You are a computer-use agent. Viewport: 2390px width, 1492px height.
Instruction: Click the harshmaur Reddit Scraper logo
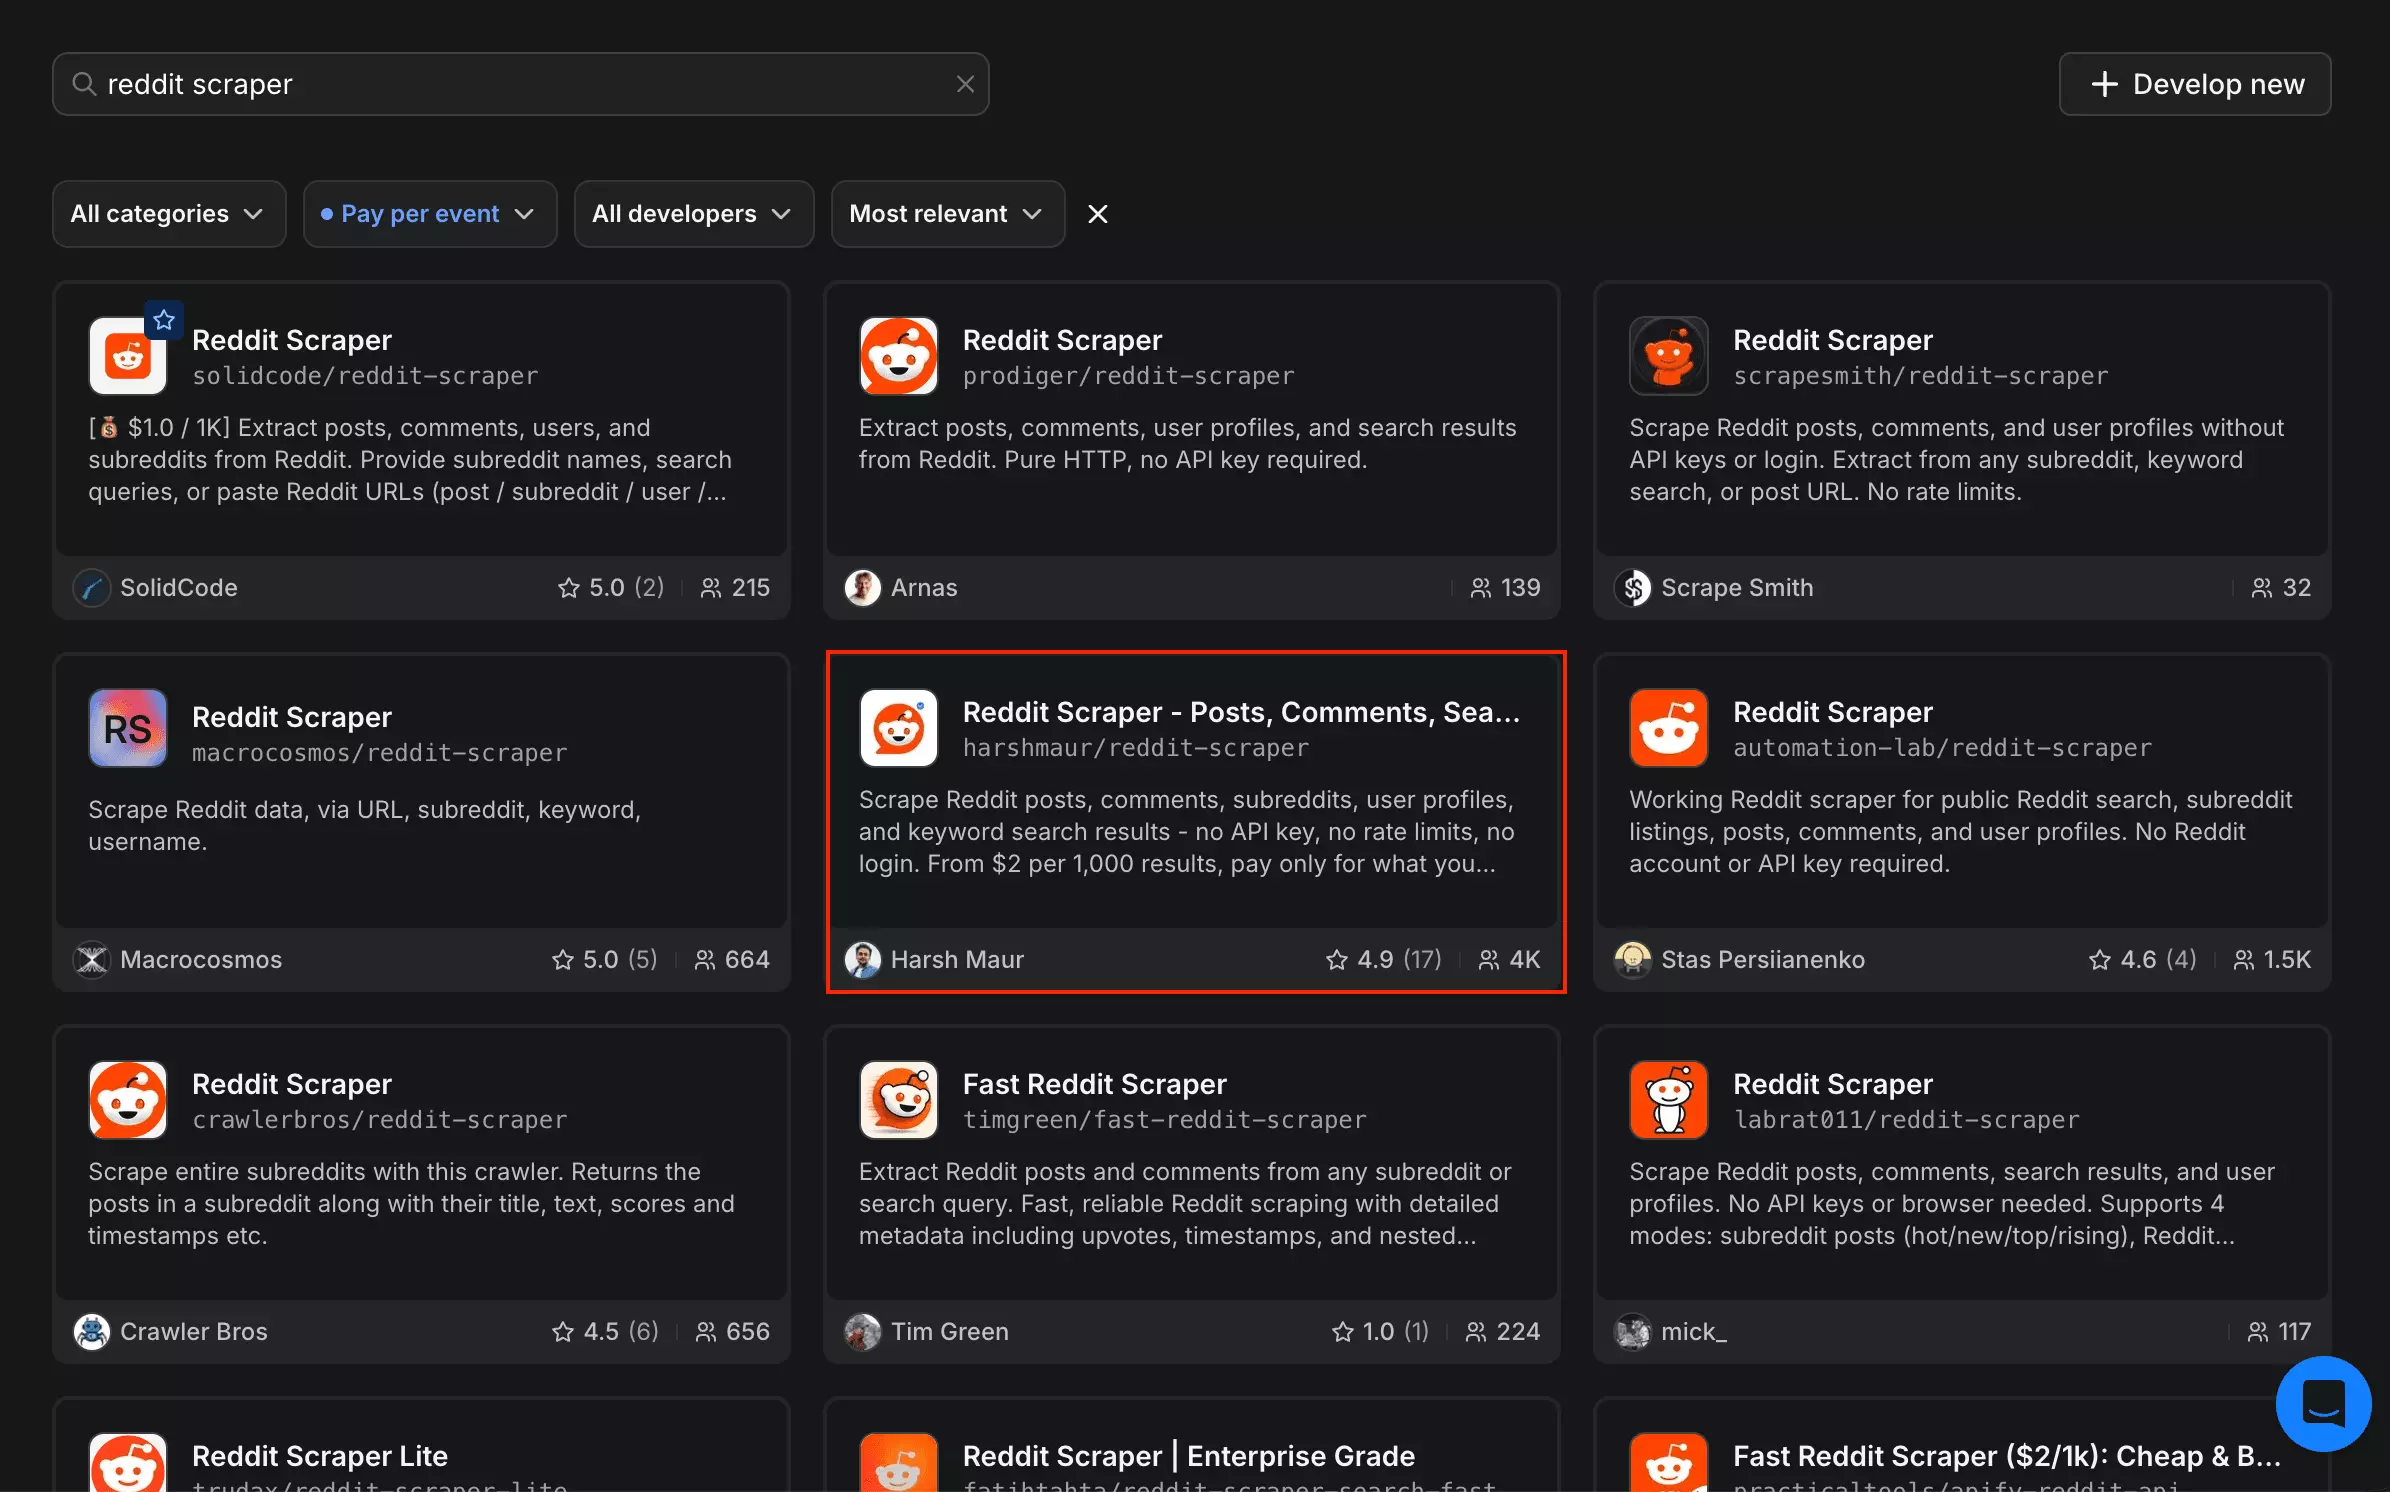click(x=898, y=728)
